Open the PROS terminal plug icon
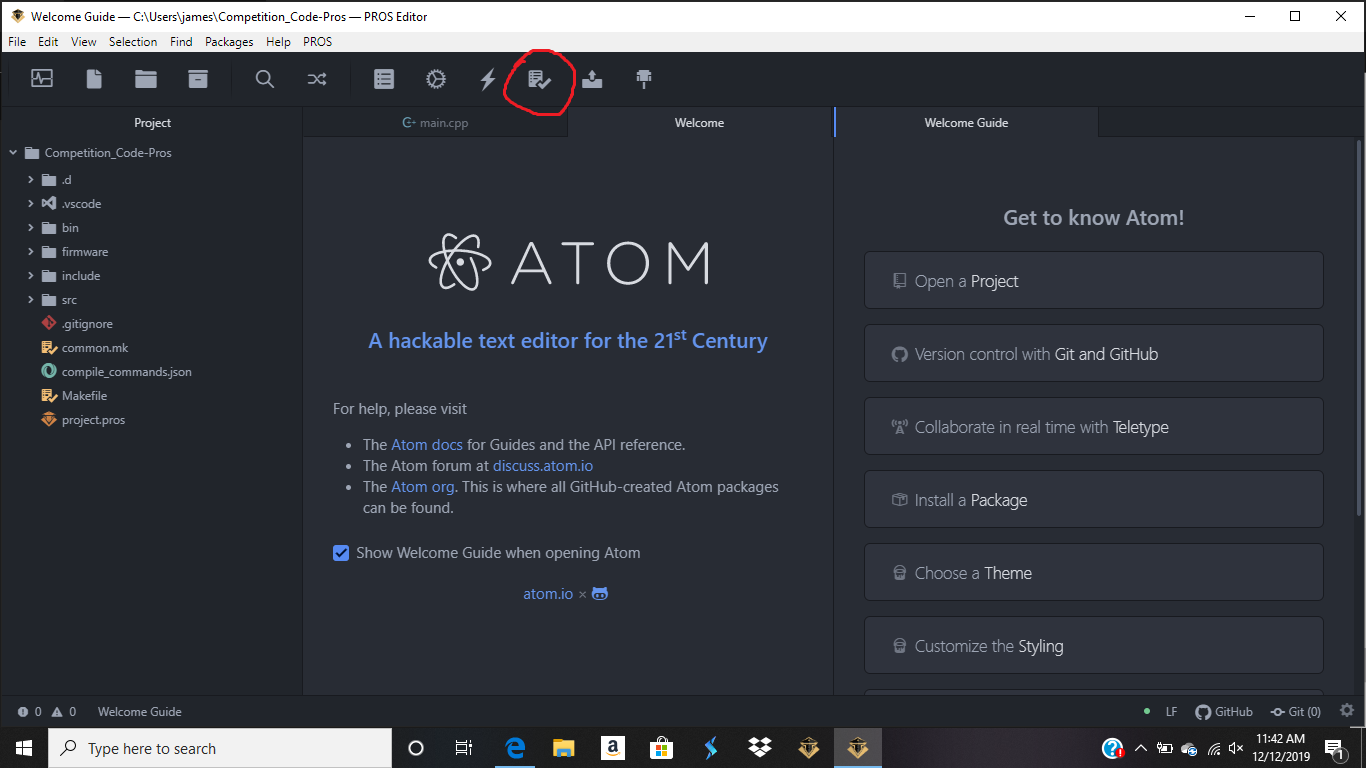Image resolution: width=1366 pixels, height=768 pixels. coord(644,79)
